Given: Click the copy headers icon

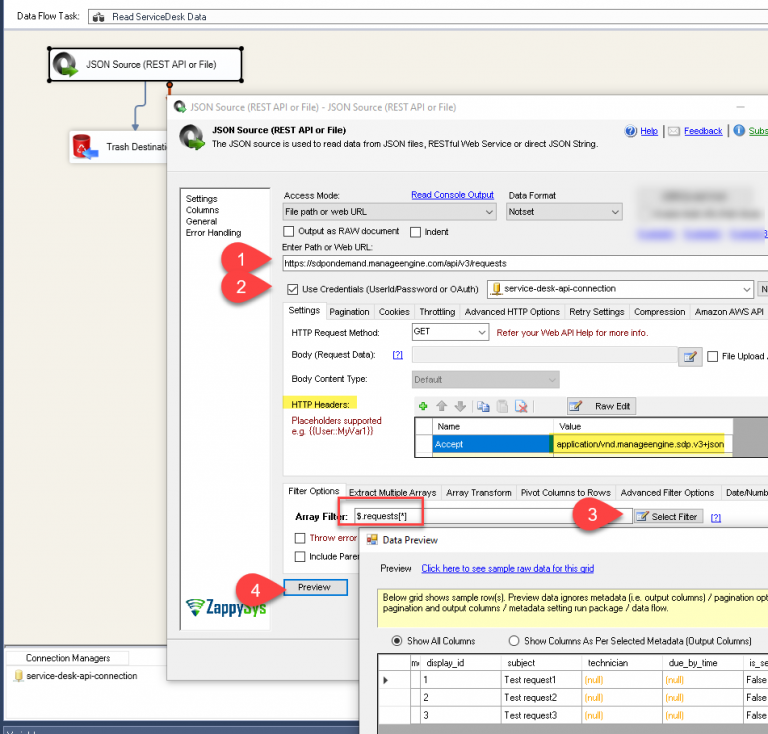Looking at the screenshot, I should (482, 407).
